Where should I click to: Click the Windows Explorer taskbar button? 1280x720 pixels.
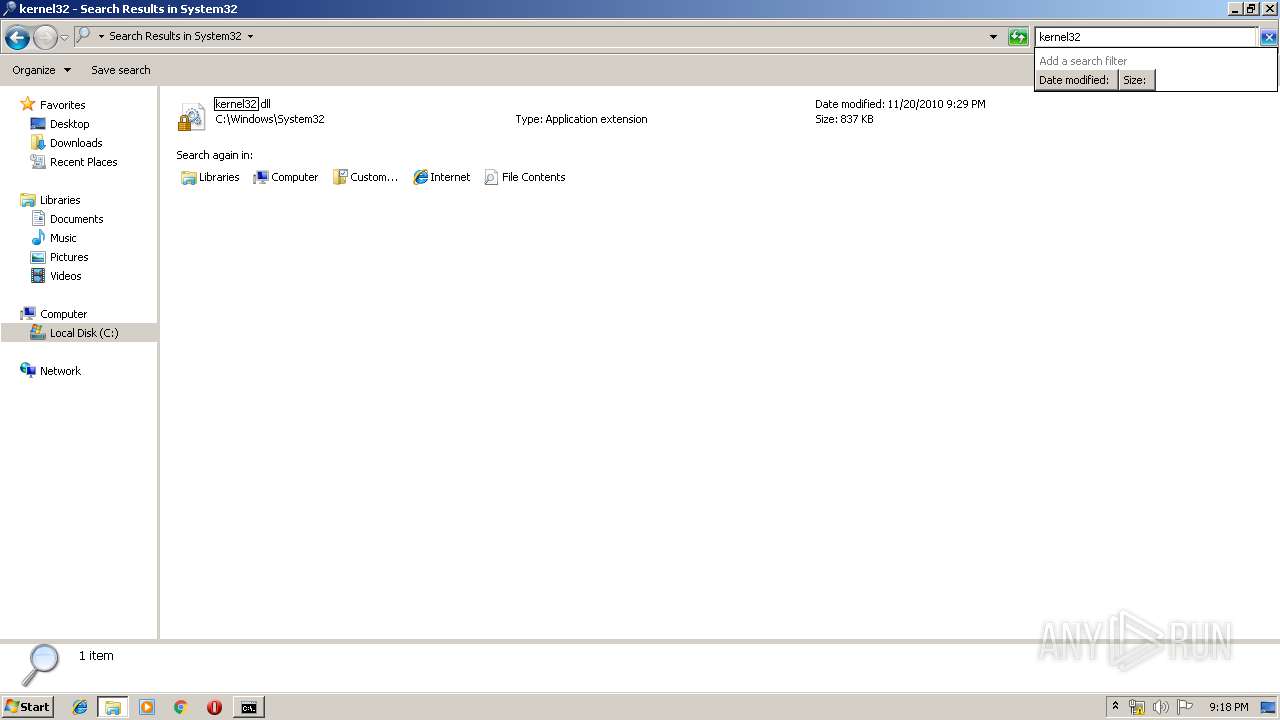point(113,707)
